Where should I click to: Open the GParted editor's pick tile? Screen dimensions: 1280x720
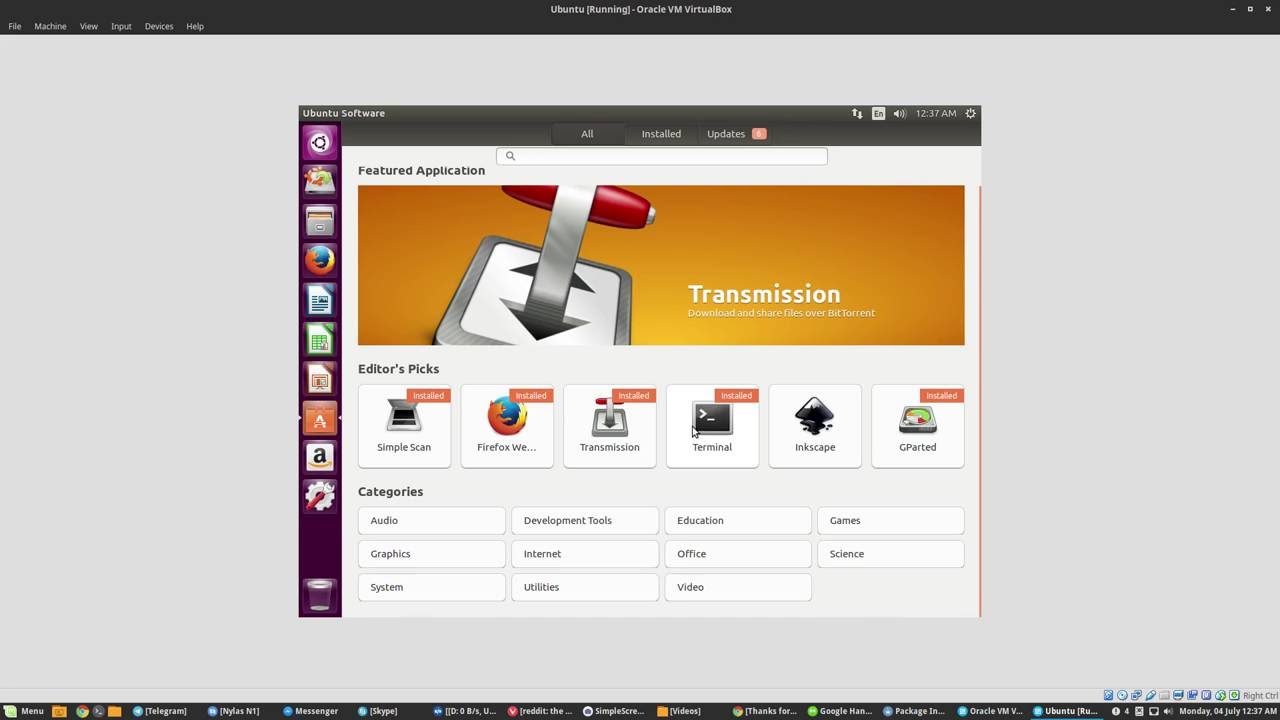[x=918, y=426]
